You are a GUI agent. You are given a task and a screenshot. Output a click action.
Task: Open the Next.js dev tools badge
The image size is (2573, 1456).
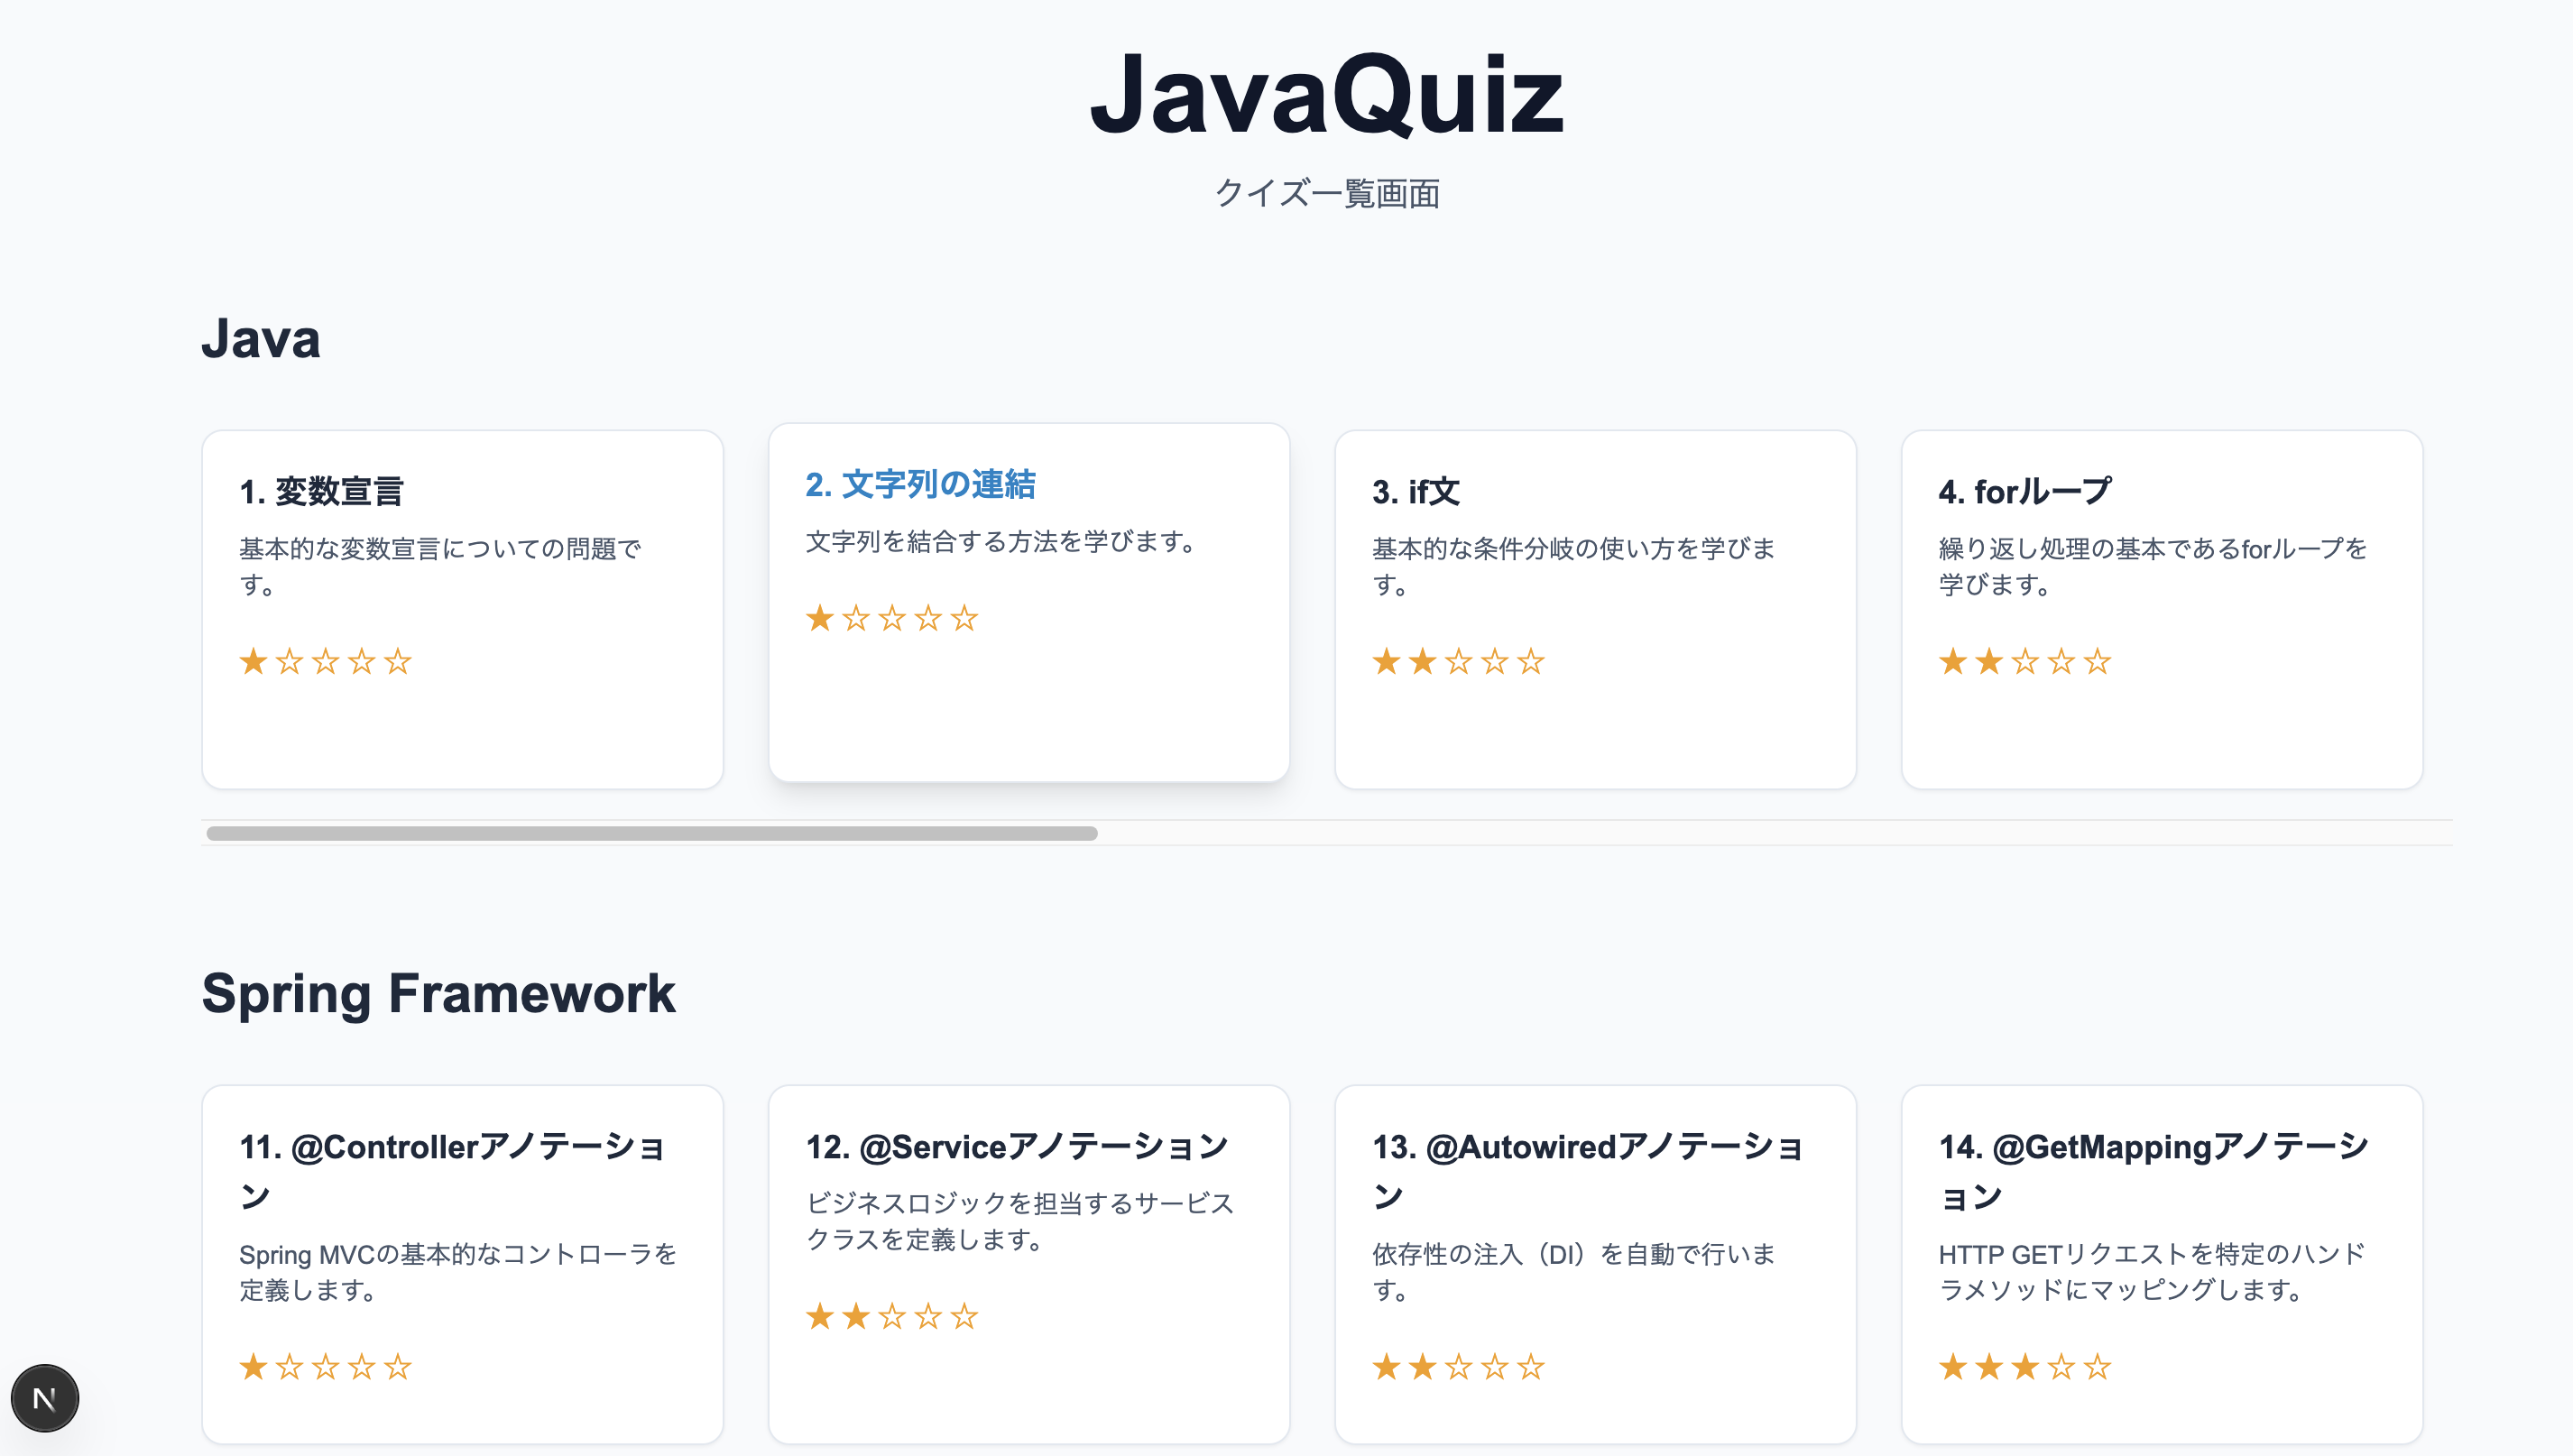click(44, 1397)
